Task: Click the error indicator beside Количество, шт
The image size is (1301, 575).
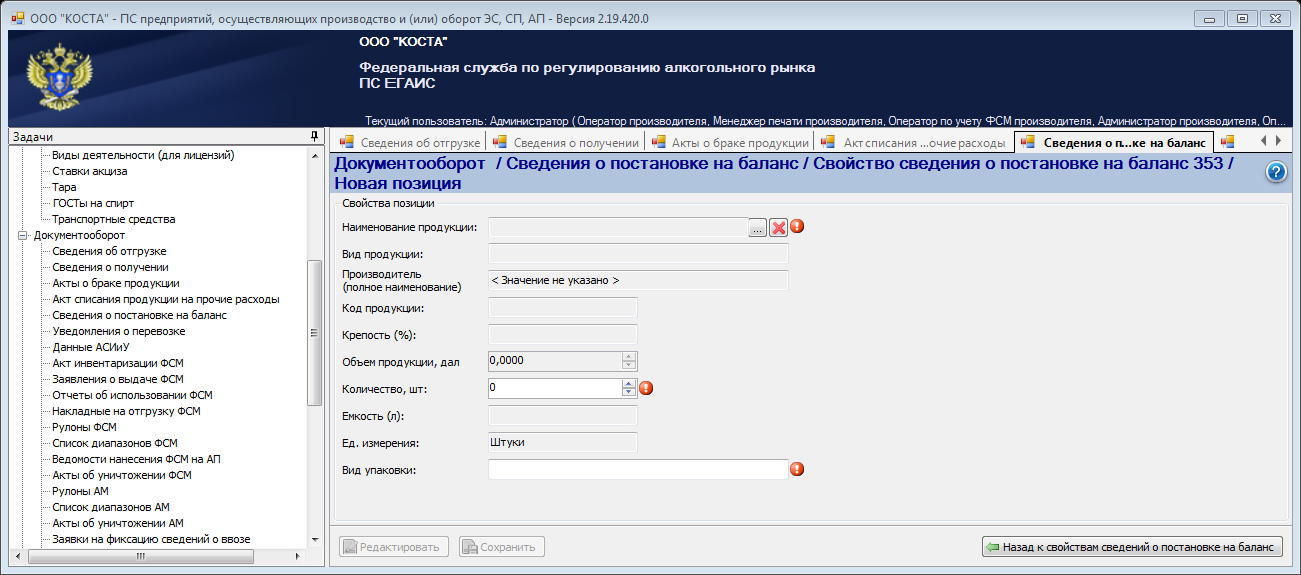Action: [646, 388]
